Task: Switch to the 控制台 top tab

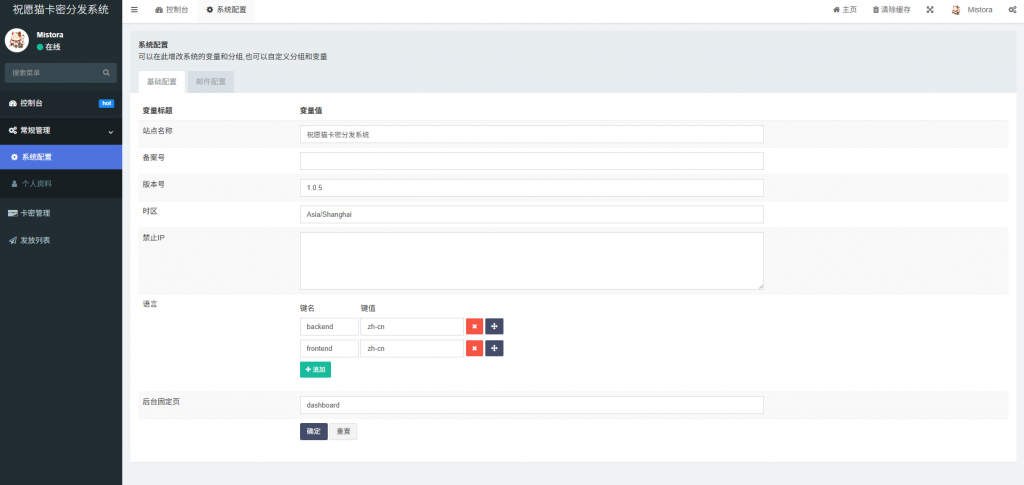Action: (x=172, y=10)
